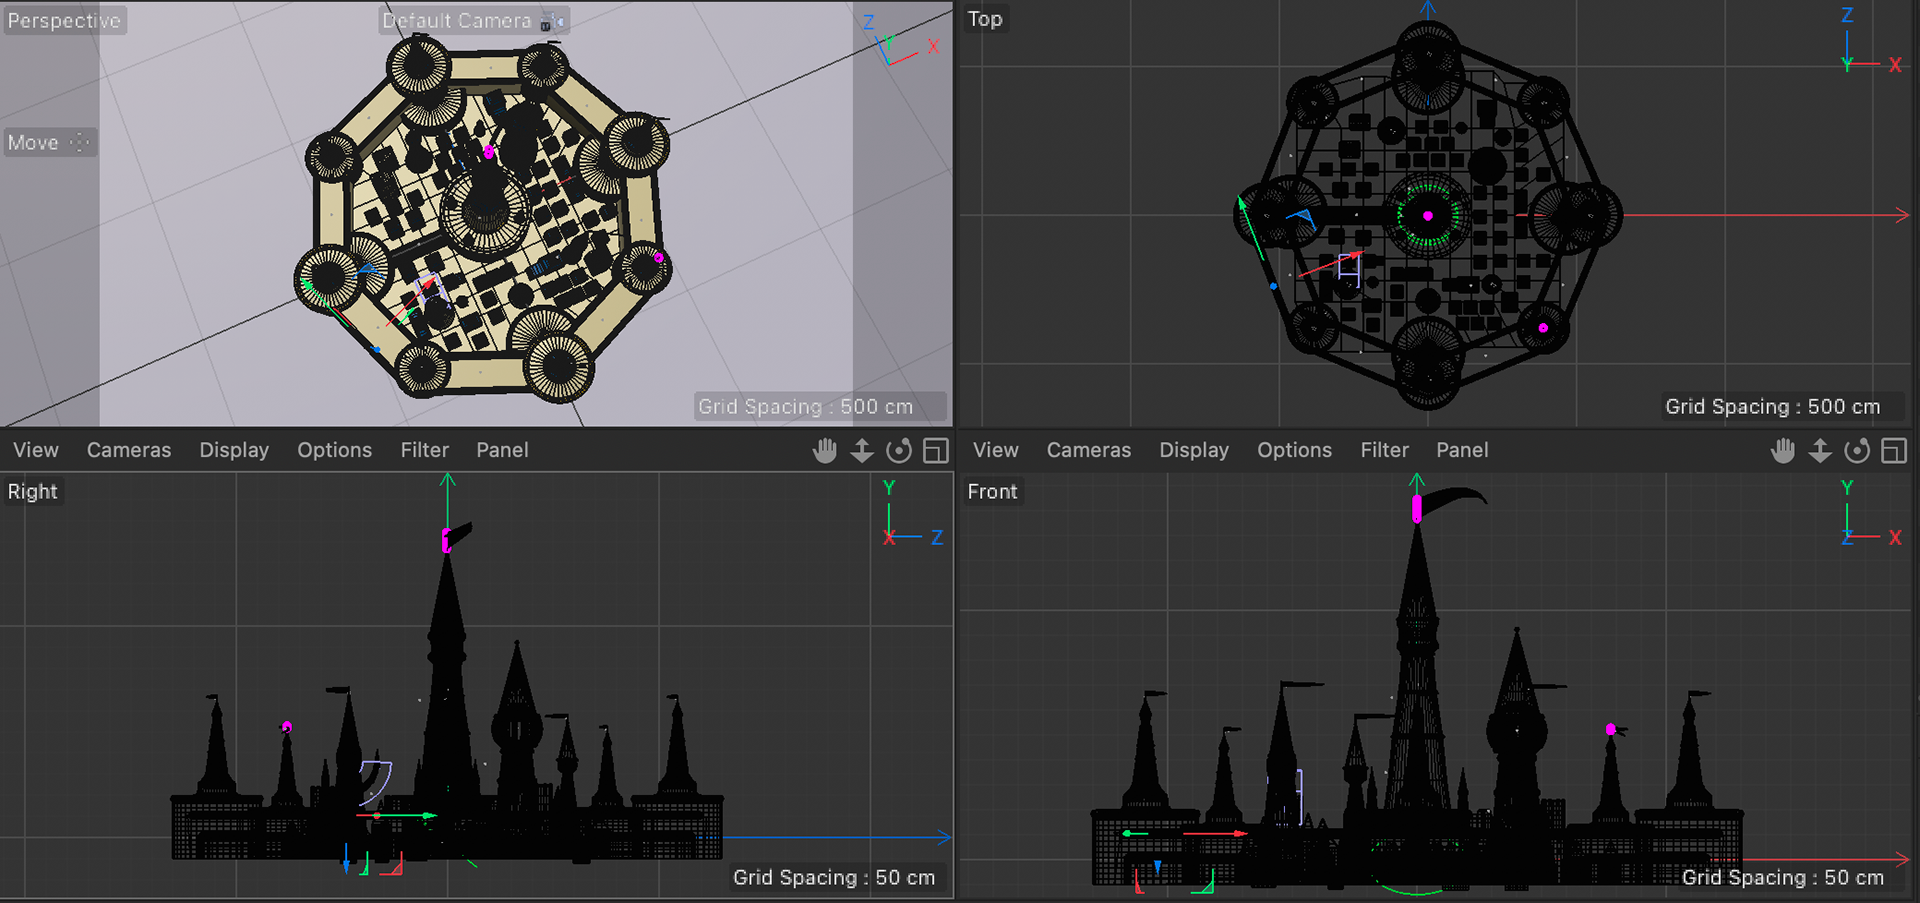
Task: Click the Right viewport label
Action: tap(33, 492)
